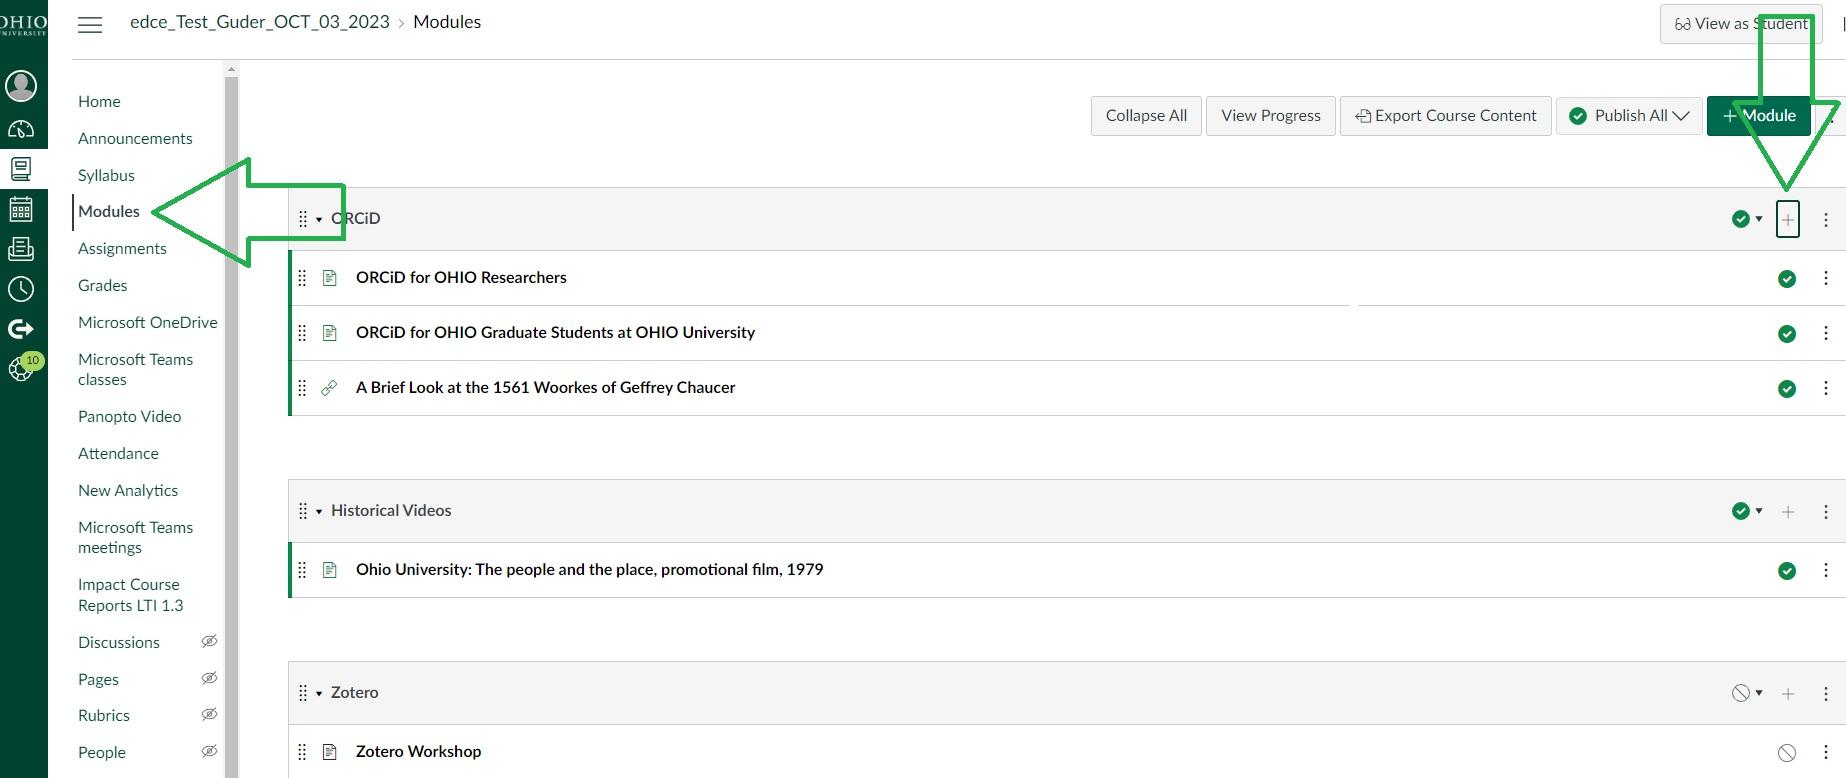The height and width of the screenshot is (778, 1846).
Task: Click the course navigation scrollbar track
Action: (231, 427)
